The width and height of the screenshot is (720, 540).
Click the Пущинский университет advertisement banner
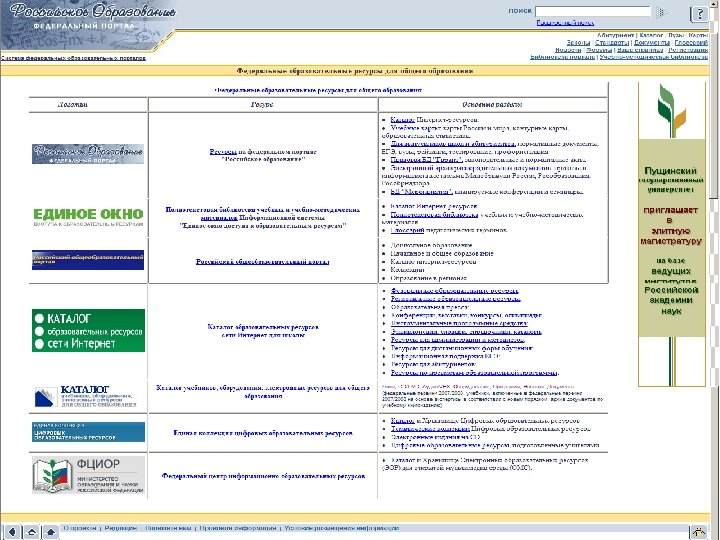[x=672, y=234]
